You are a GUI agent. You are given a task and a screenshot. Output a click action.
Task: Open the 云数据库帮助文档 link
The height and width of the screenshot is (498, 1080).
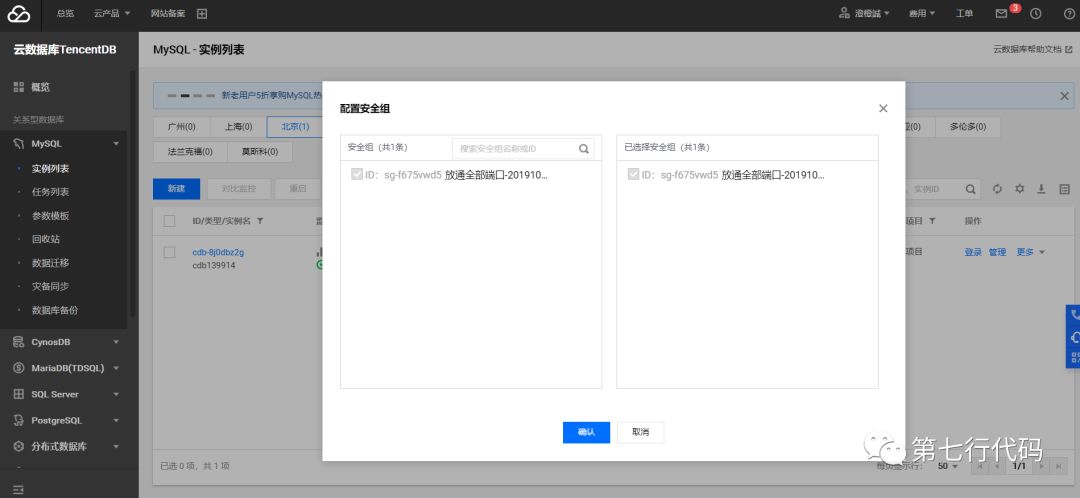point(1032,50)
